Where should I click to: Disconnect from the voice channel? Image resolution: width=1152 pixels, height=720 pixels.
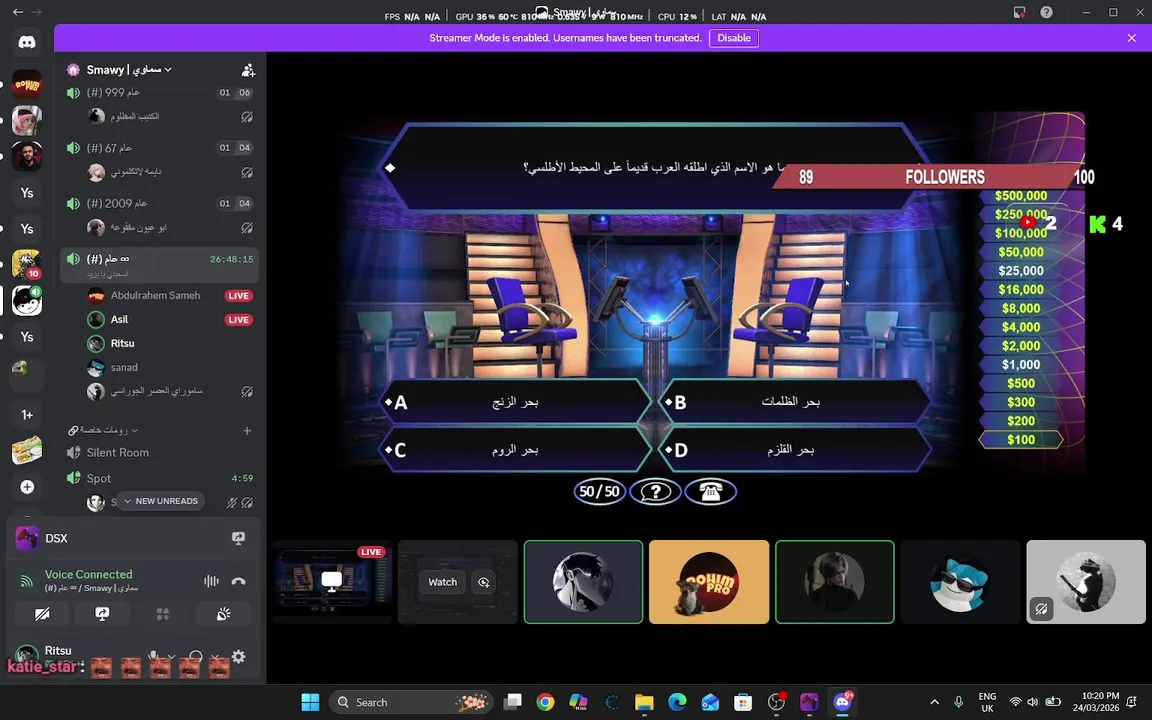(x=238, y=581)
